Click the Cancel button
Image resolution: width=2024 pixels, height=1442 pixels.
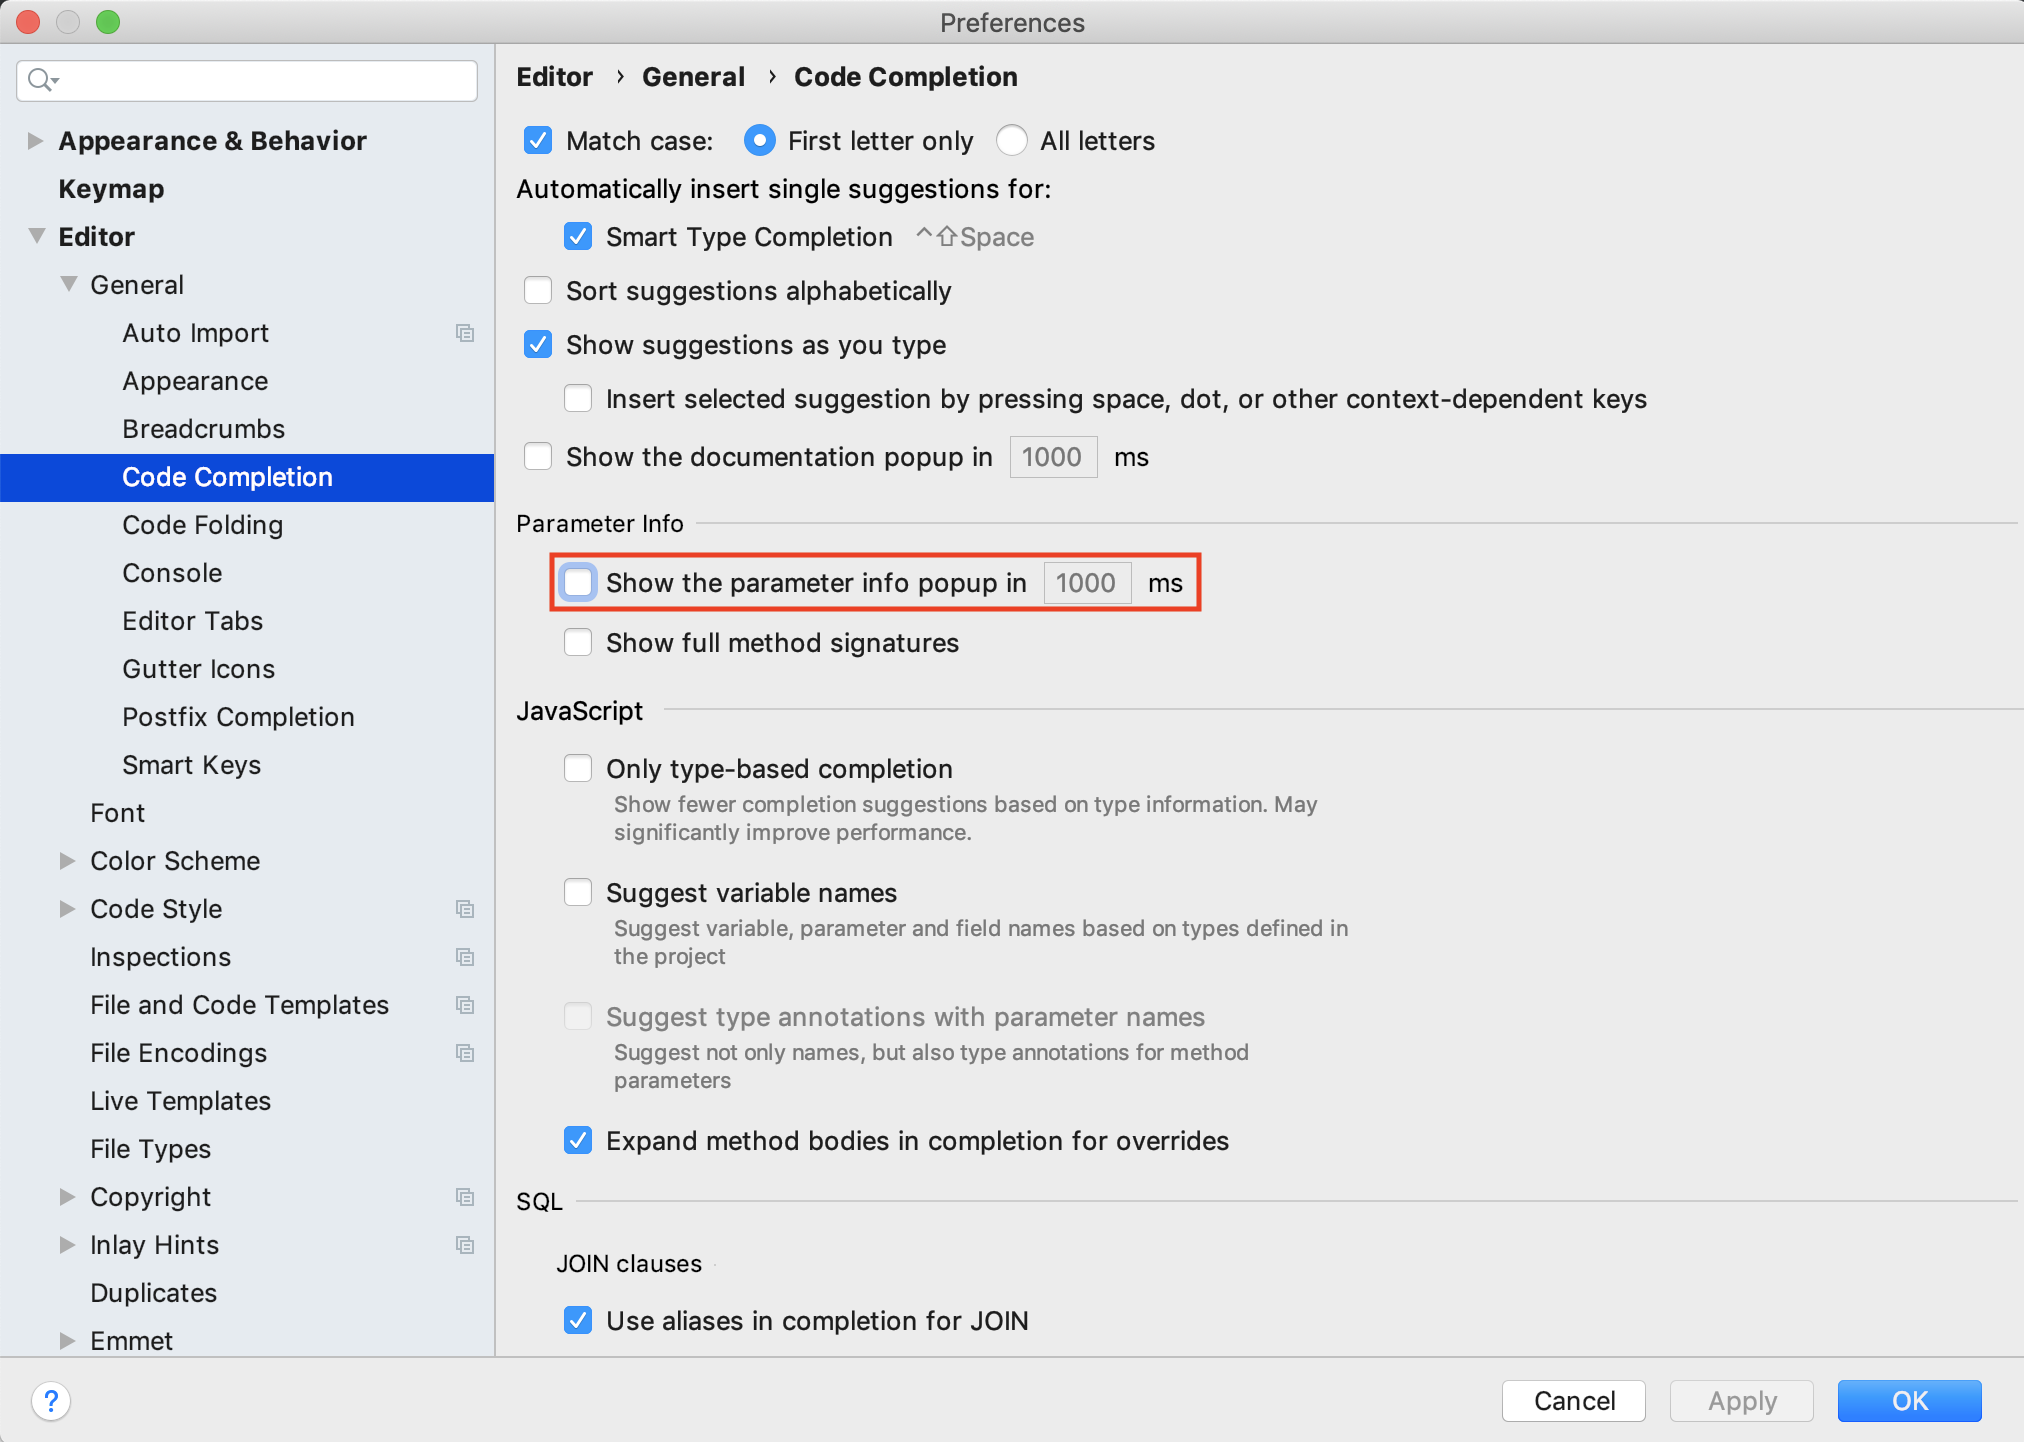tap(1573, 1401)
